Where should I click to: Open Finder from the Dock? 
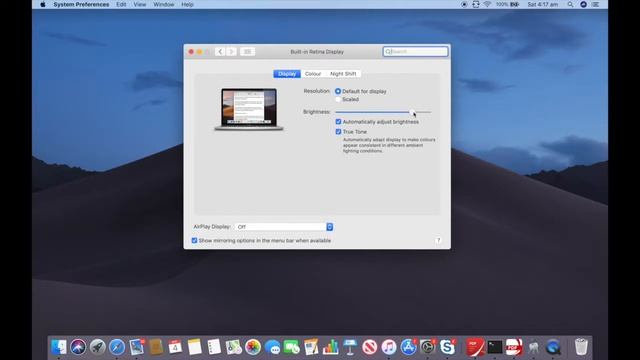click(59, 347)
